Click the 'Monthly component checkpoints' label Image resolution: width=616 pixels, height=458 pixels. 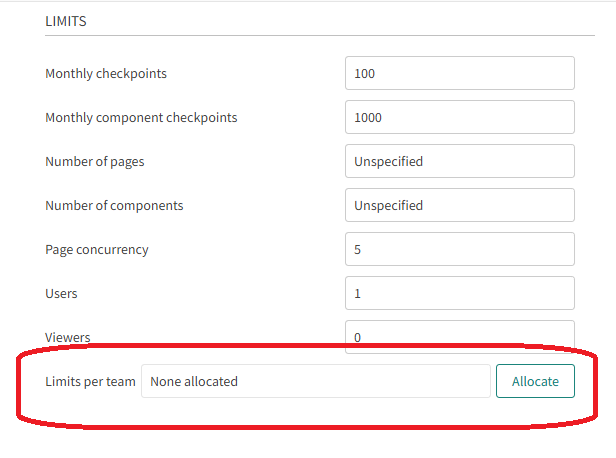[141, 117]
